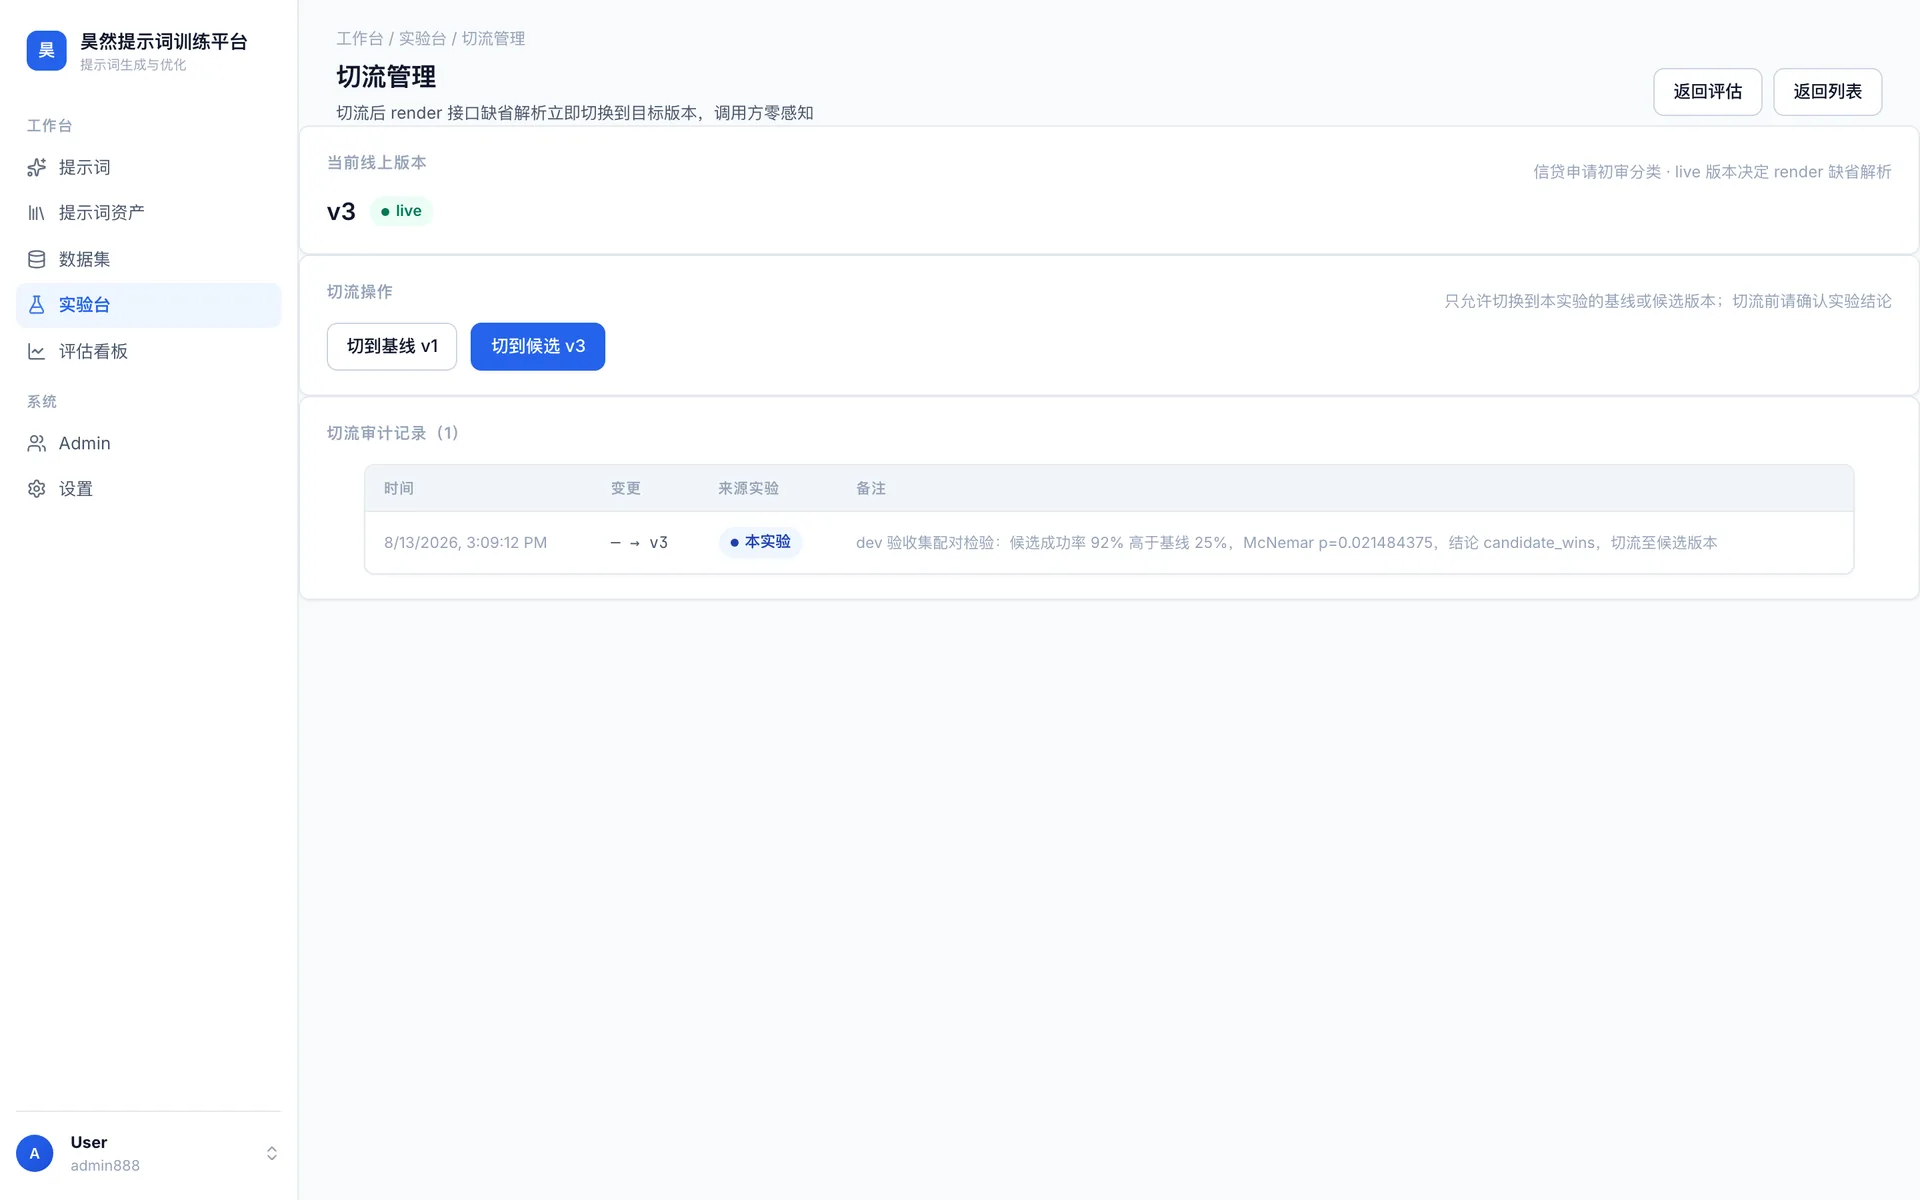Click the audit note starting 'dev 验收集配对检验'
The image size is (1920, 1200).
click(1286, 542)
